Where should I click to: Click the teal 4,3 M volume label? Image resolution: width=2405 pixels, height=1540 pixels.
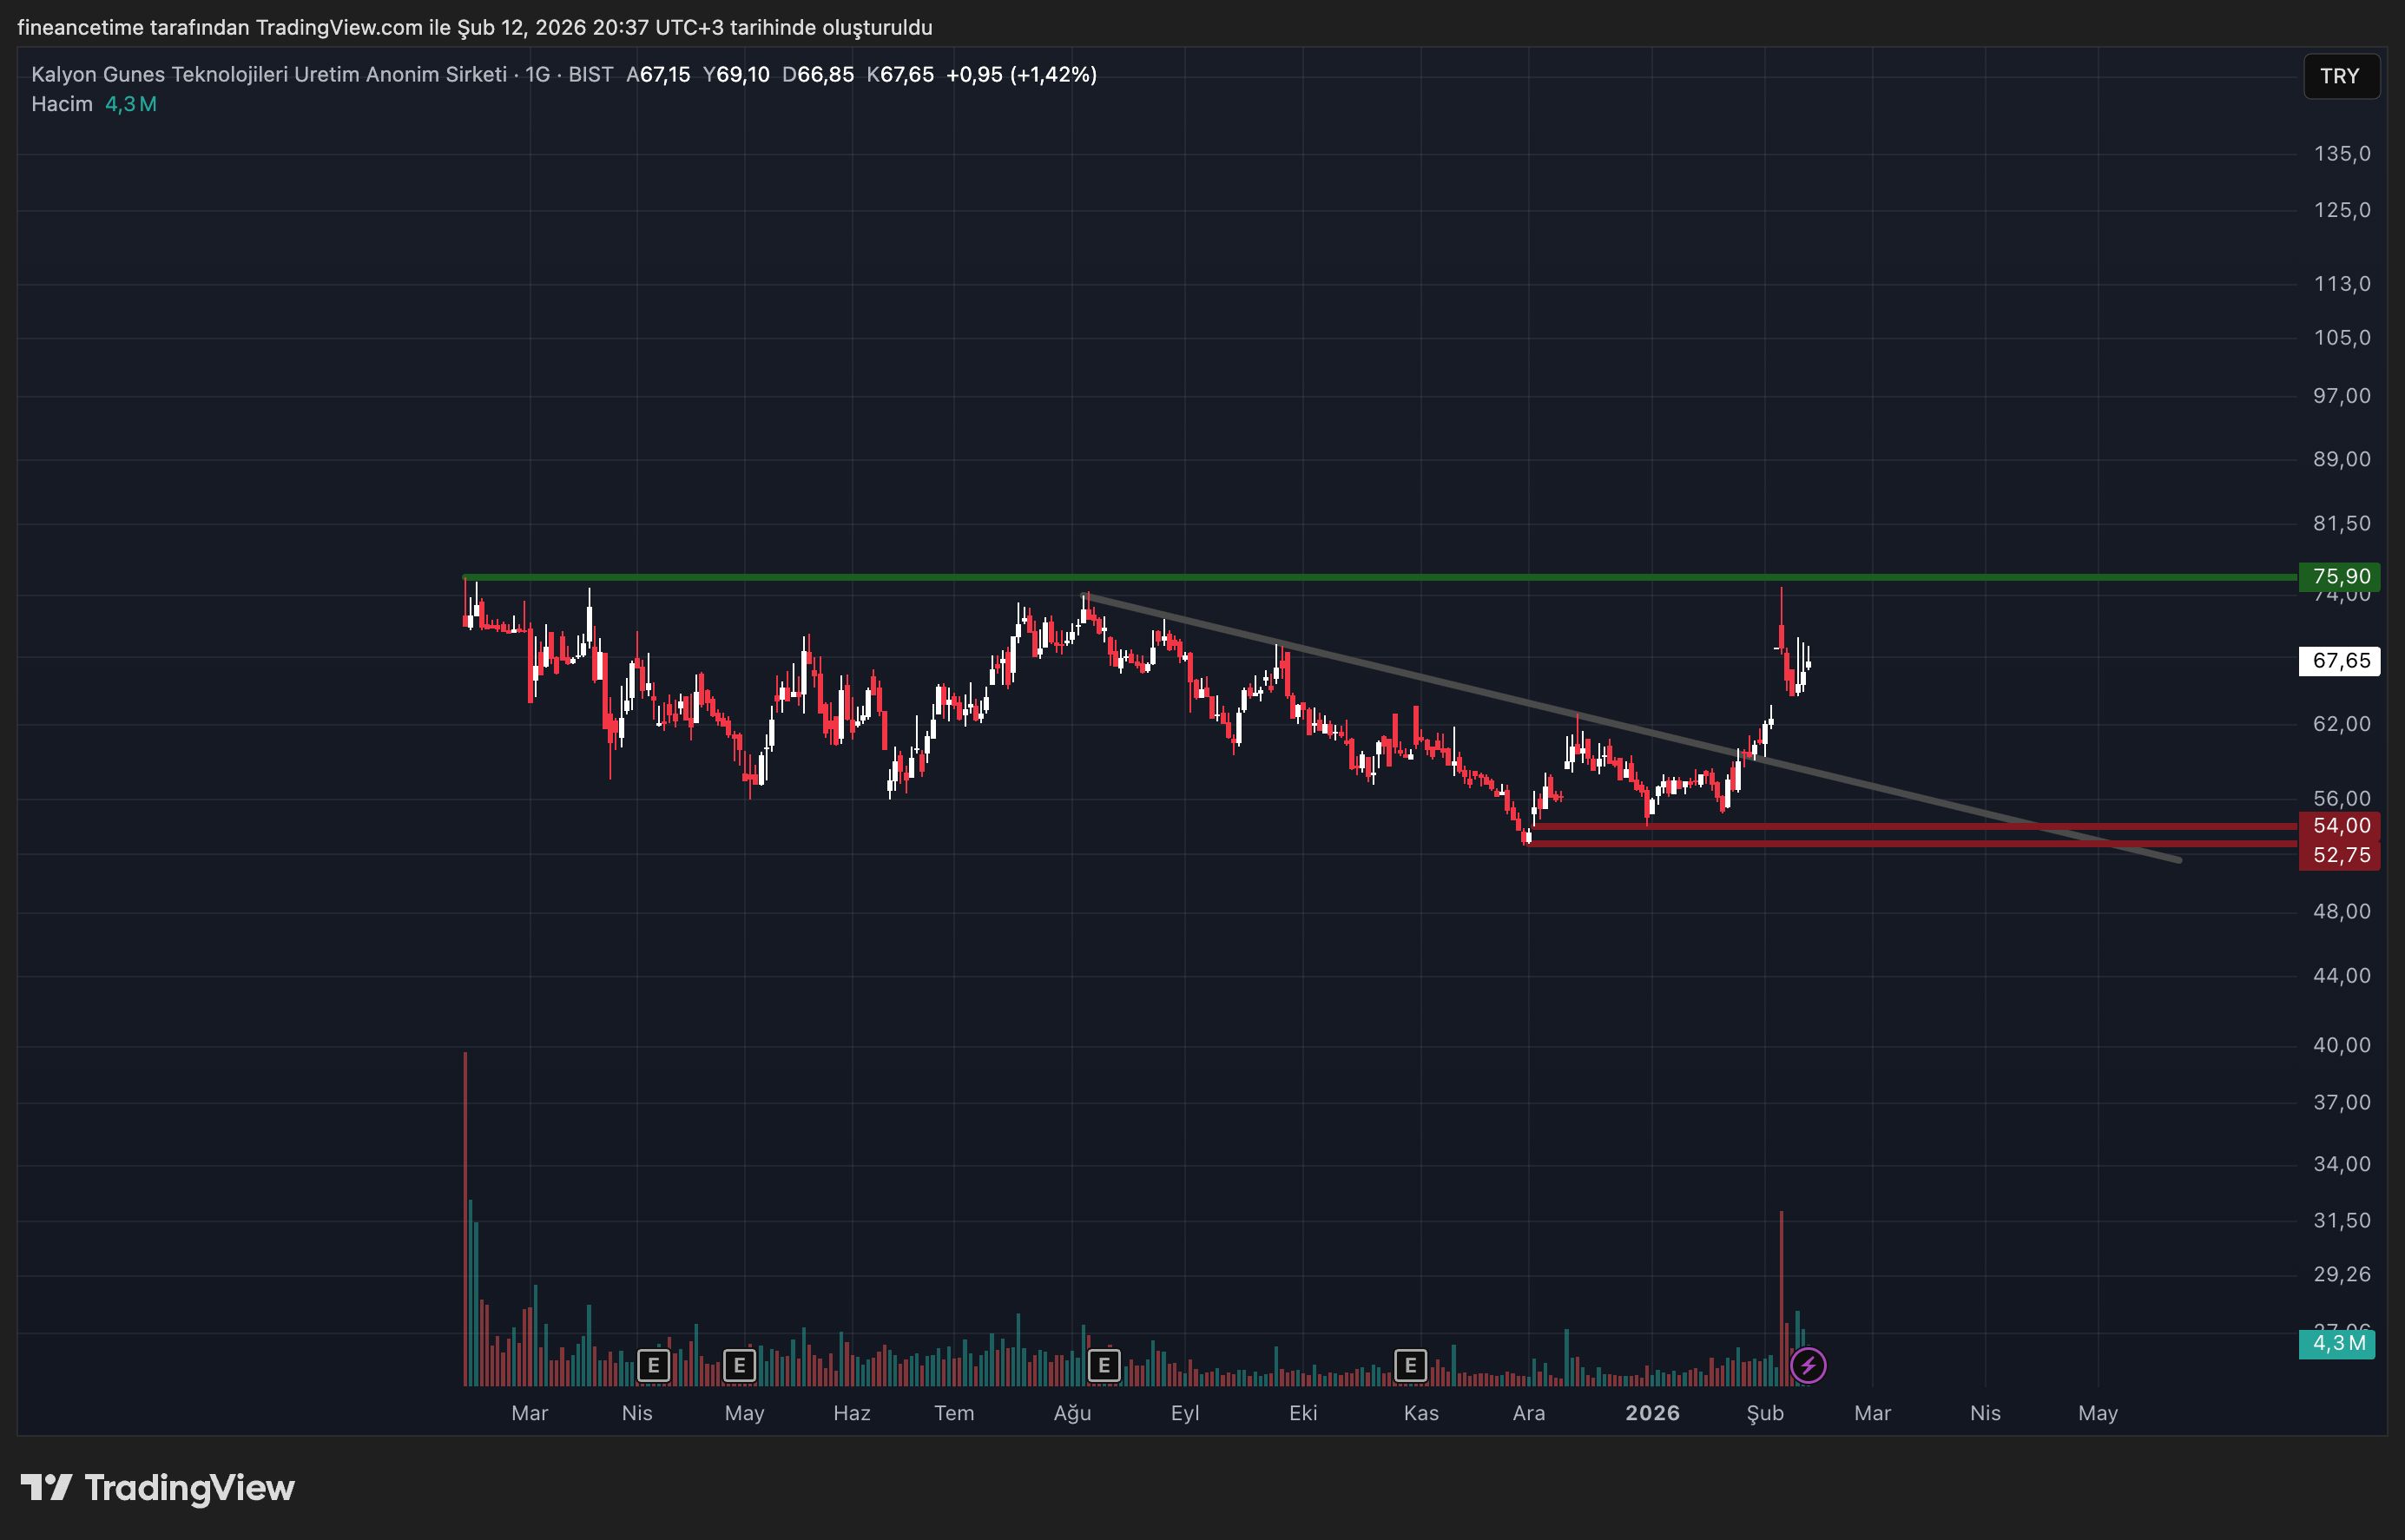[x=2338, y=1343]
